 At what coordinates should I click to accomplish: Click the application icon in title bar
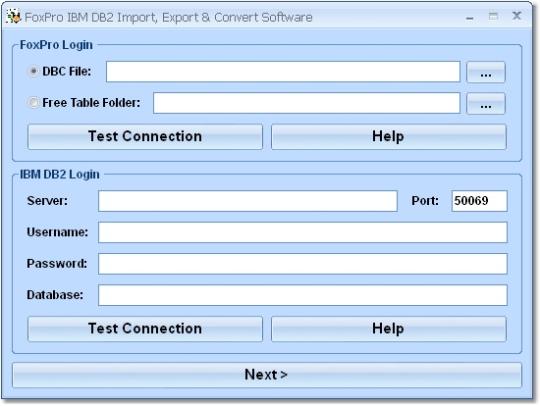tap(14, 17)
